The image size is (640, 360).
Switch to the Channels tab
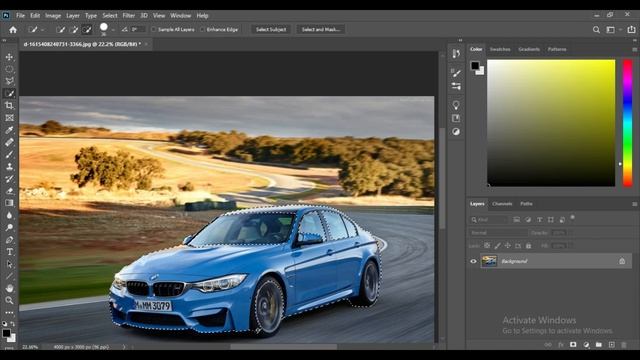click(502, 204)
